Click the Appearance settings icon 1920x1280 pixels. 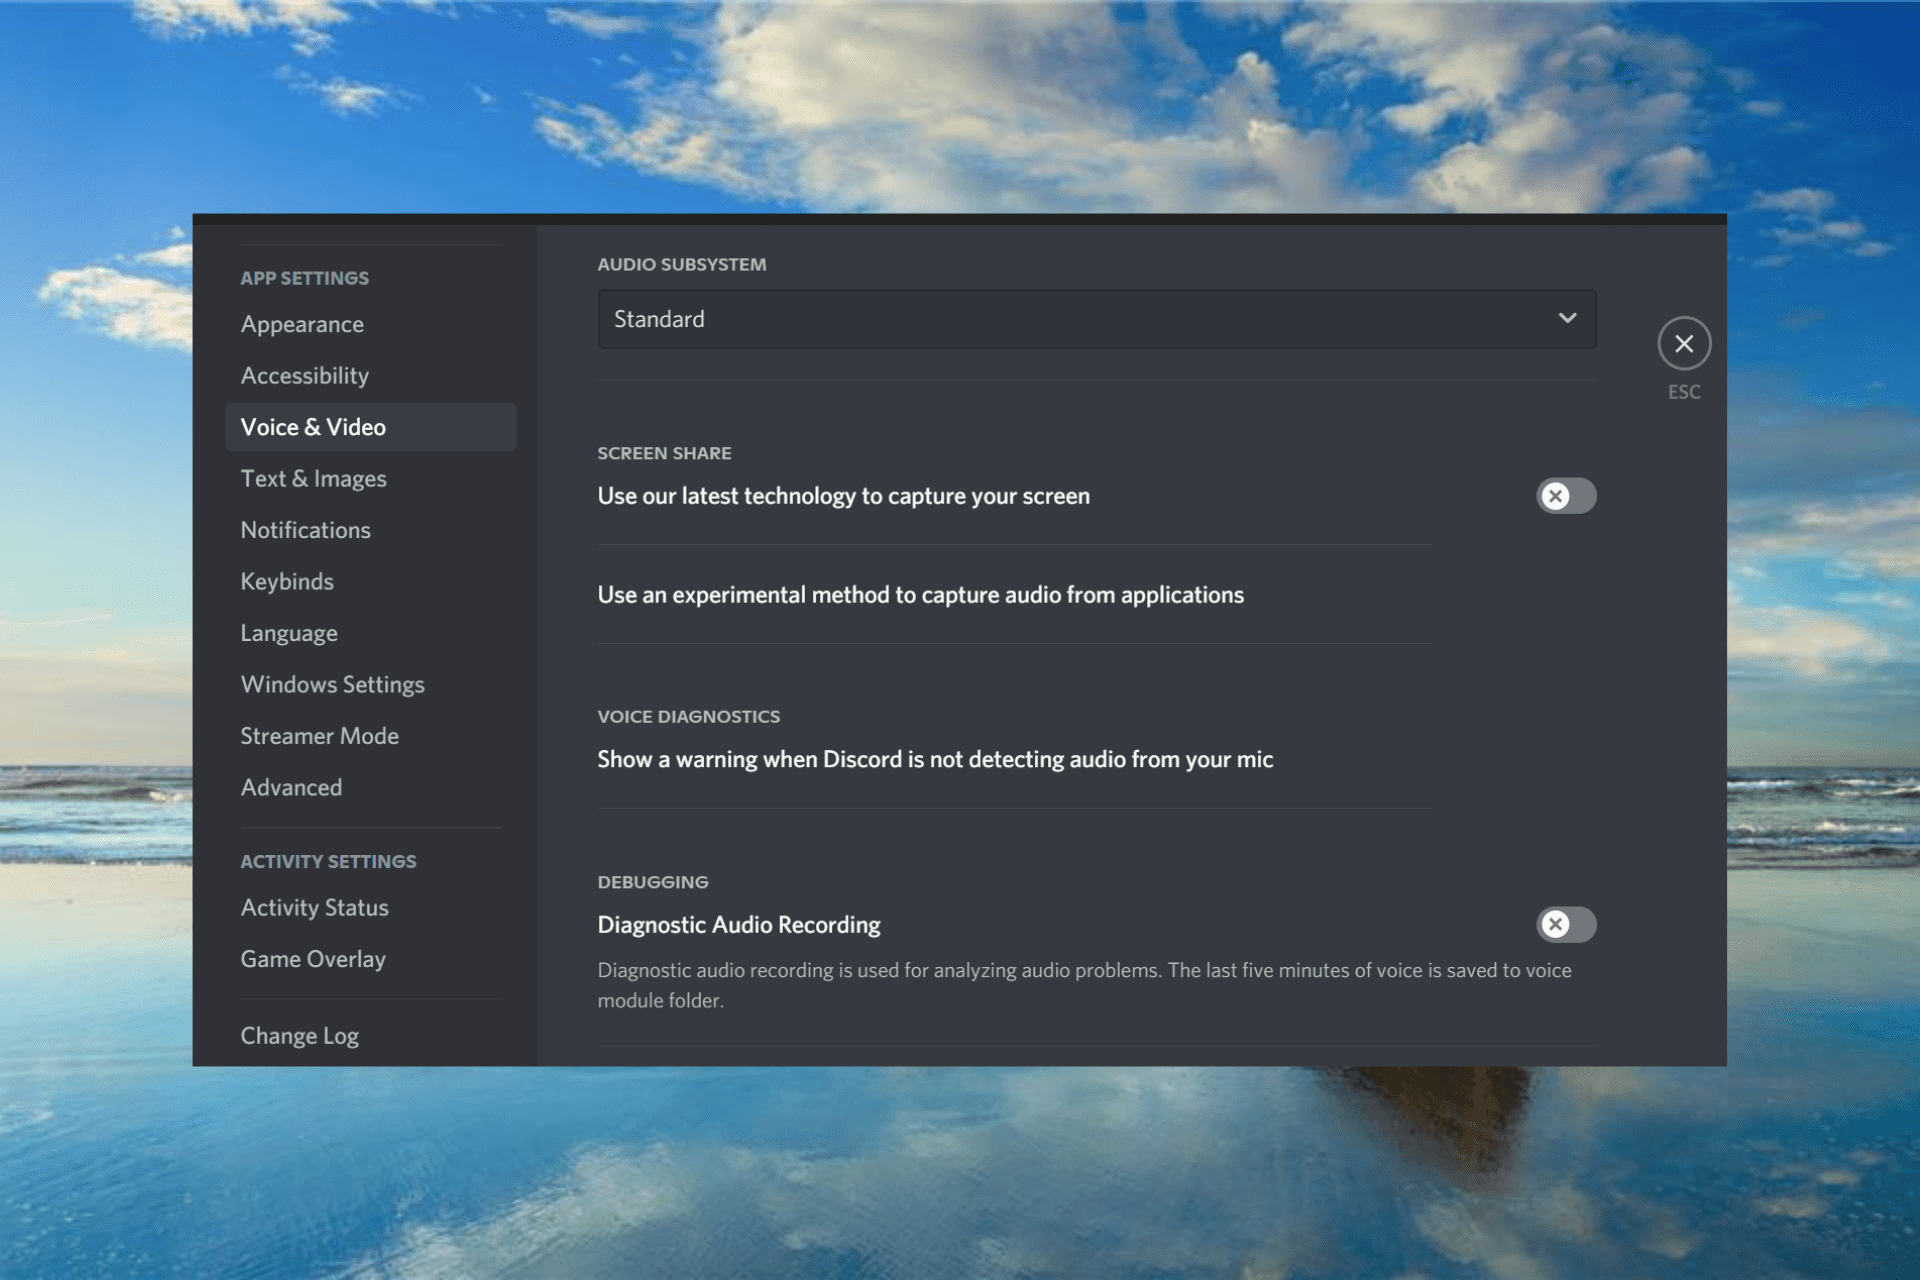click(x=301, y=324)
